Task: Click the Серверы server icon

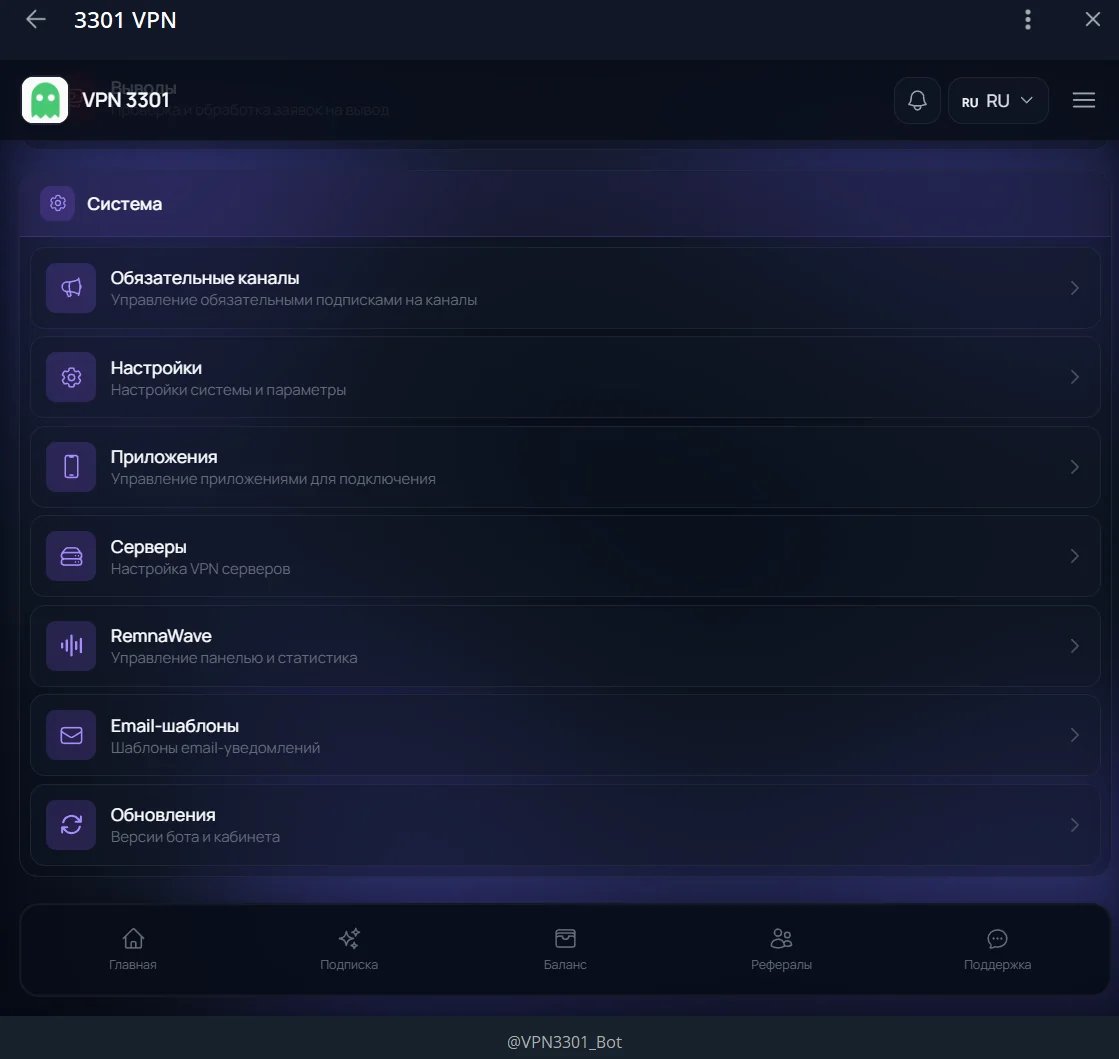Action: point(70,556)
